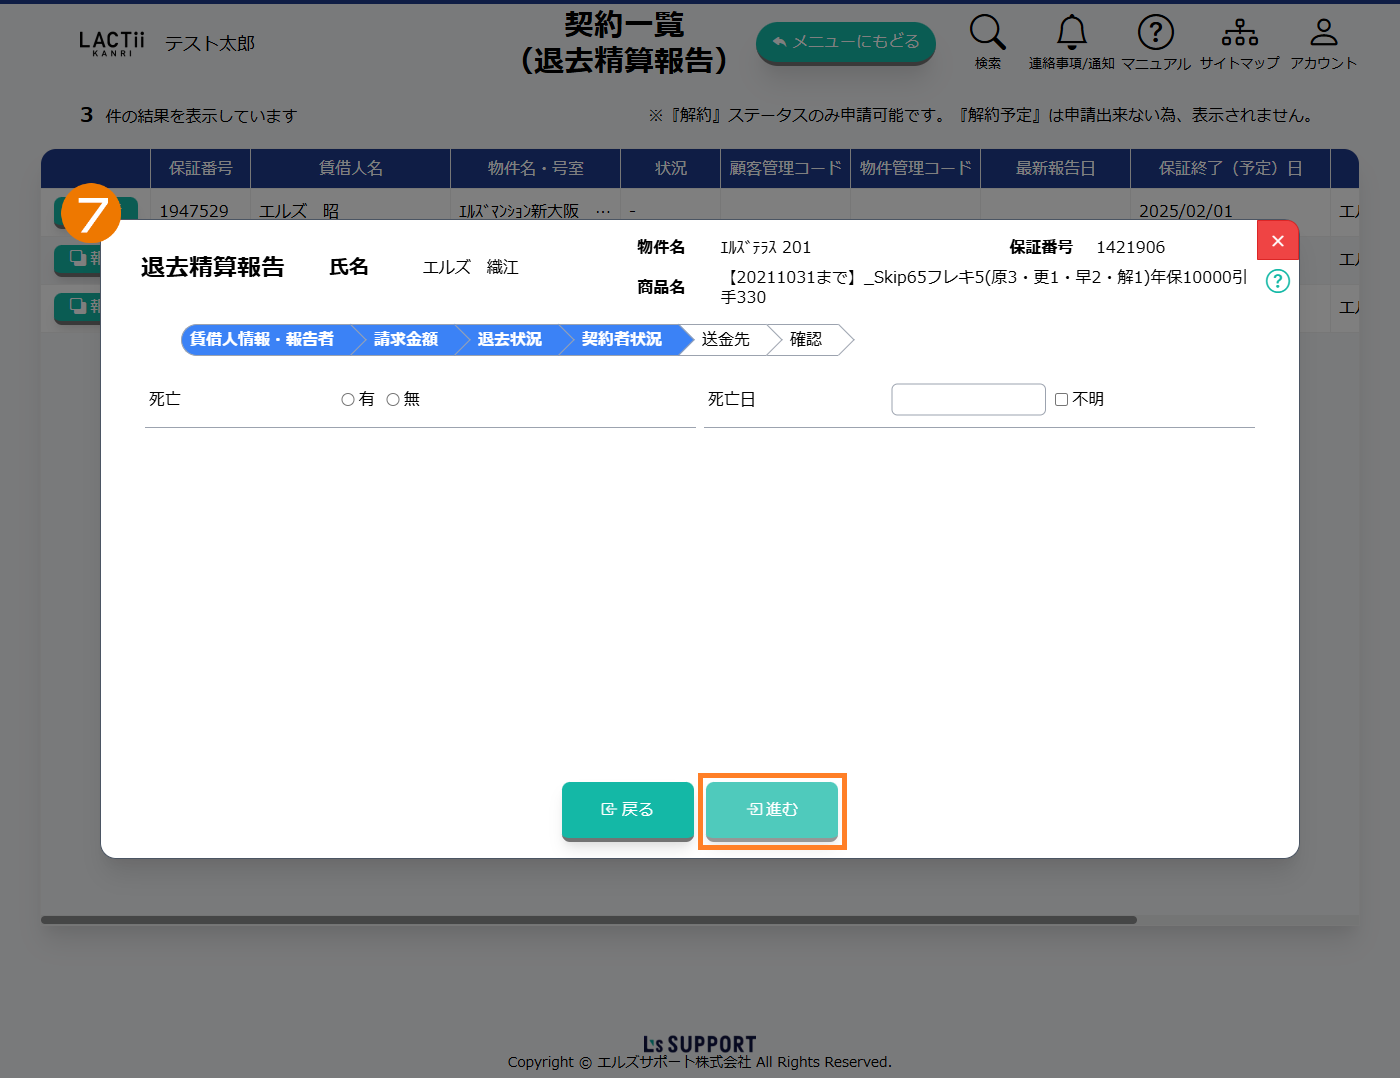The height and width of the screenshot is (1078, 1400).
Task: Open the manual help icon
Action: 1155,33
